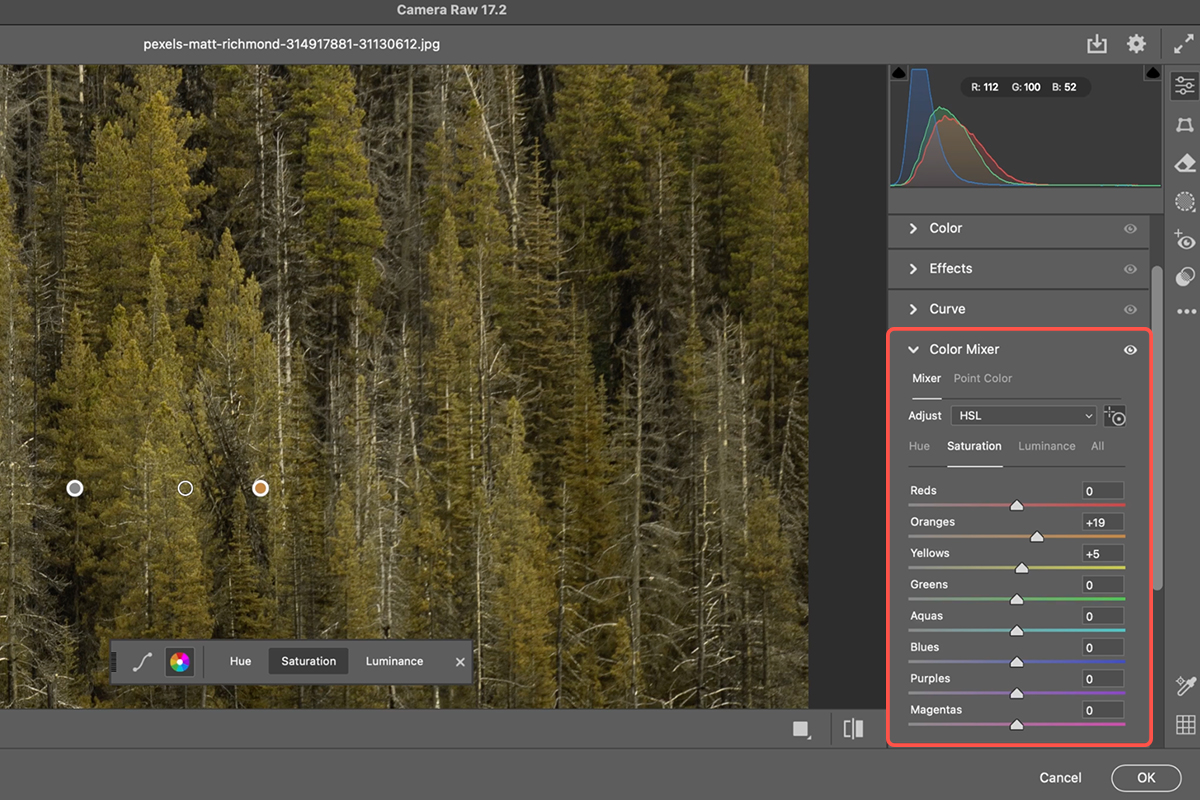Select the color wheel mixer icon
This screenshot has height=800, width=1200.
(179, 661)
